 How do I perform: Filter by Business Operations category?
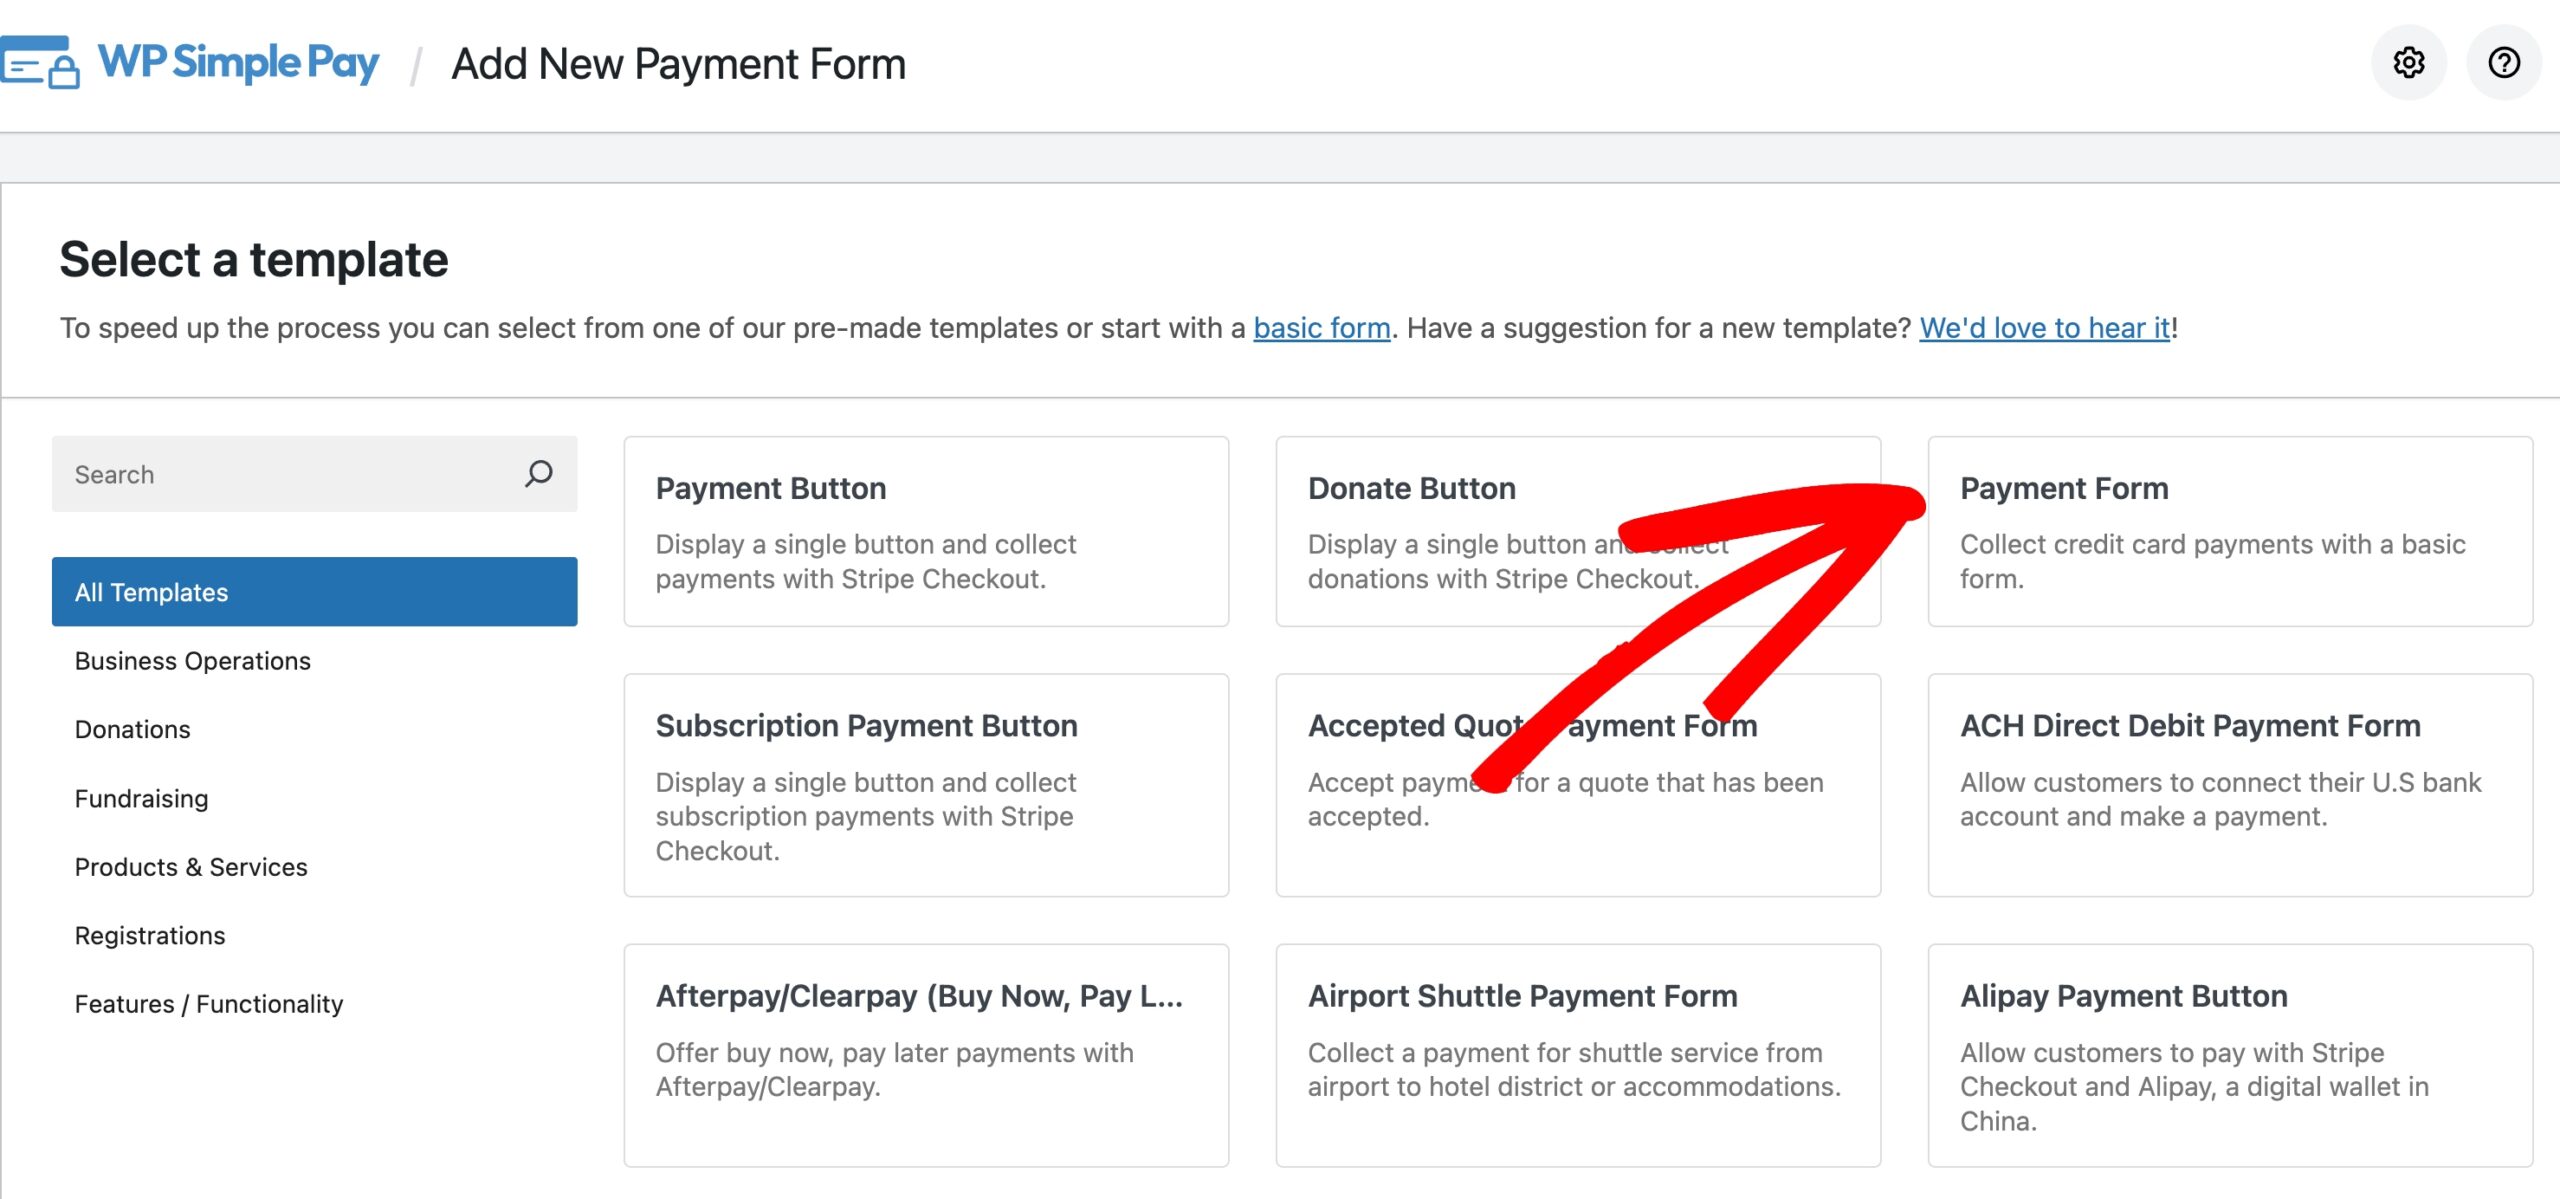pos(192,661)
